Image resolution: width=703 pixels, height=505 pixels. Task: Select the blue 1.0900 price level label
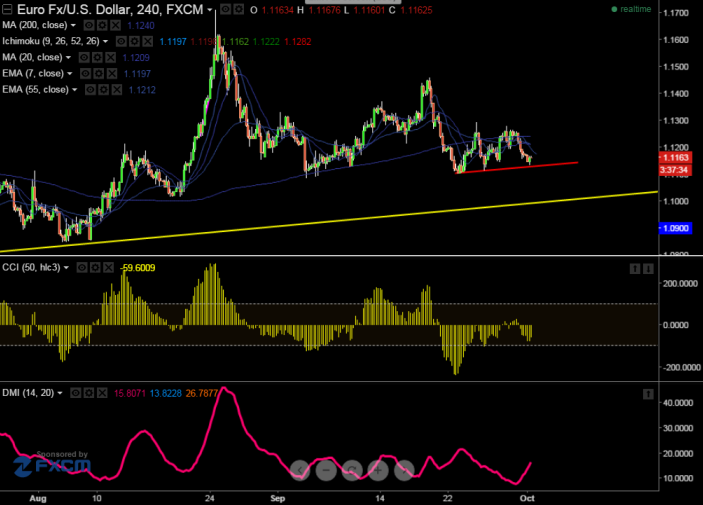[x=675, y=228]
